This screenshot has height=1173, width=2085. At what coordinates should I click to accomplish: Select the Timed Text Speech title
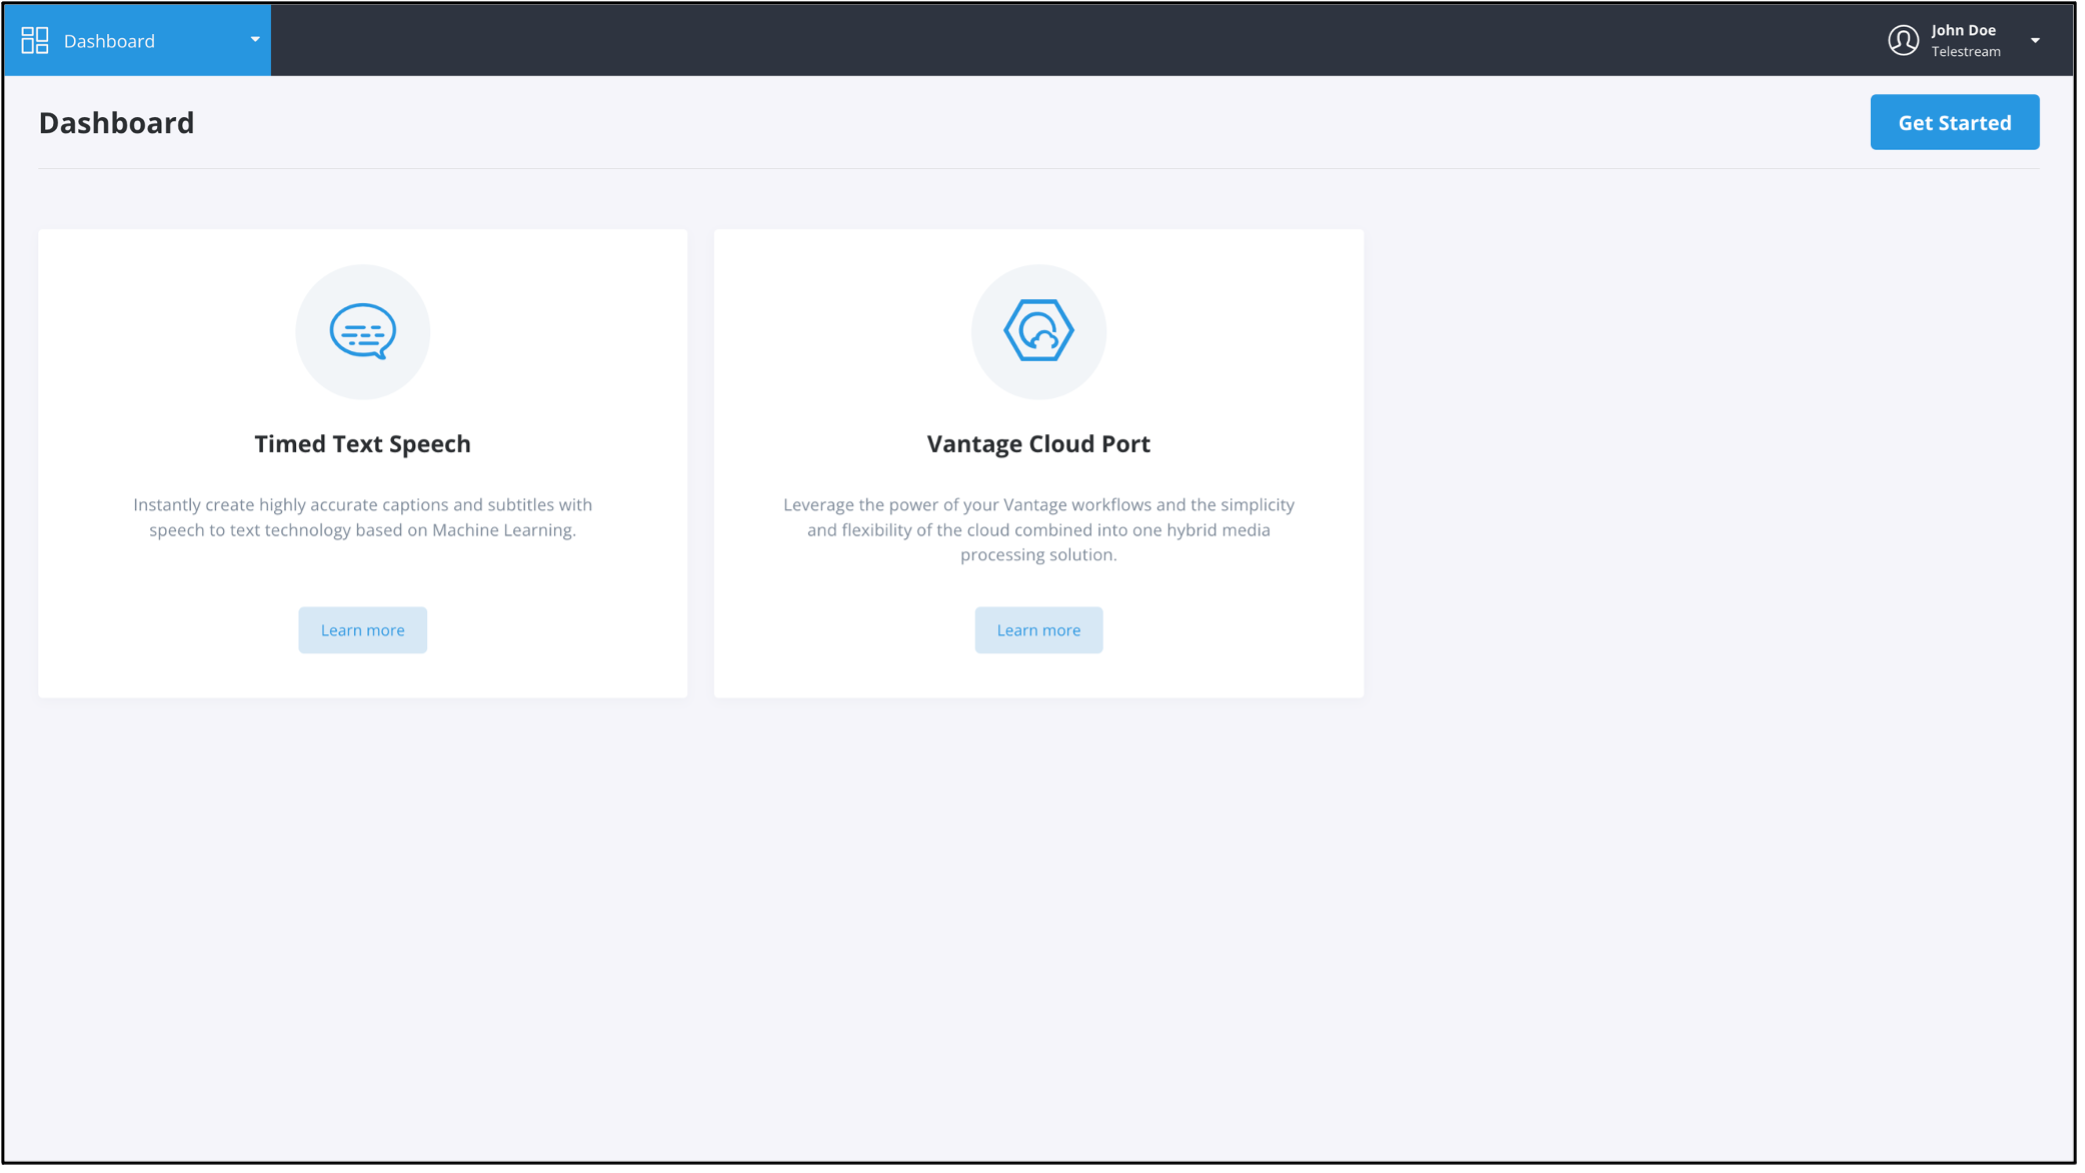362,444
